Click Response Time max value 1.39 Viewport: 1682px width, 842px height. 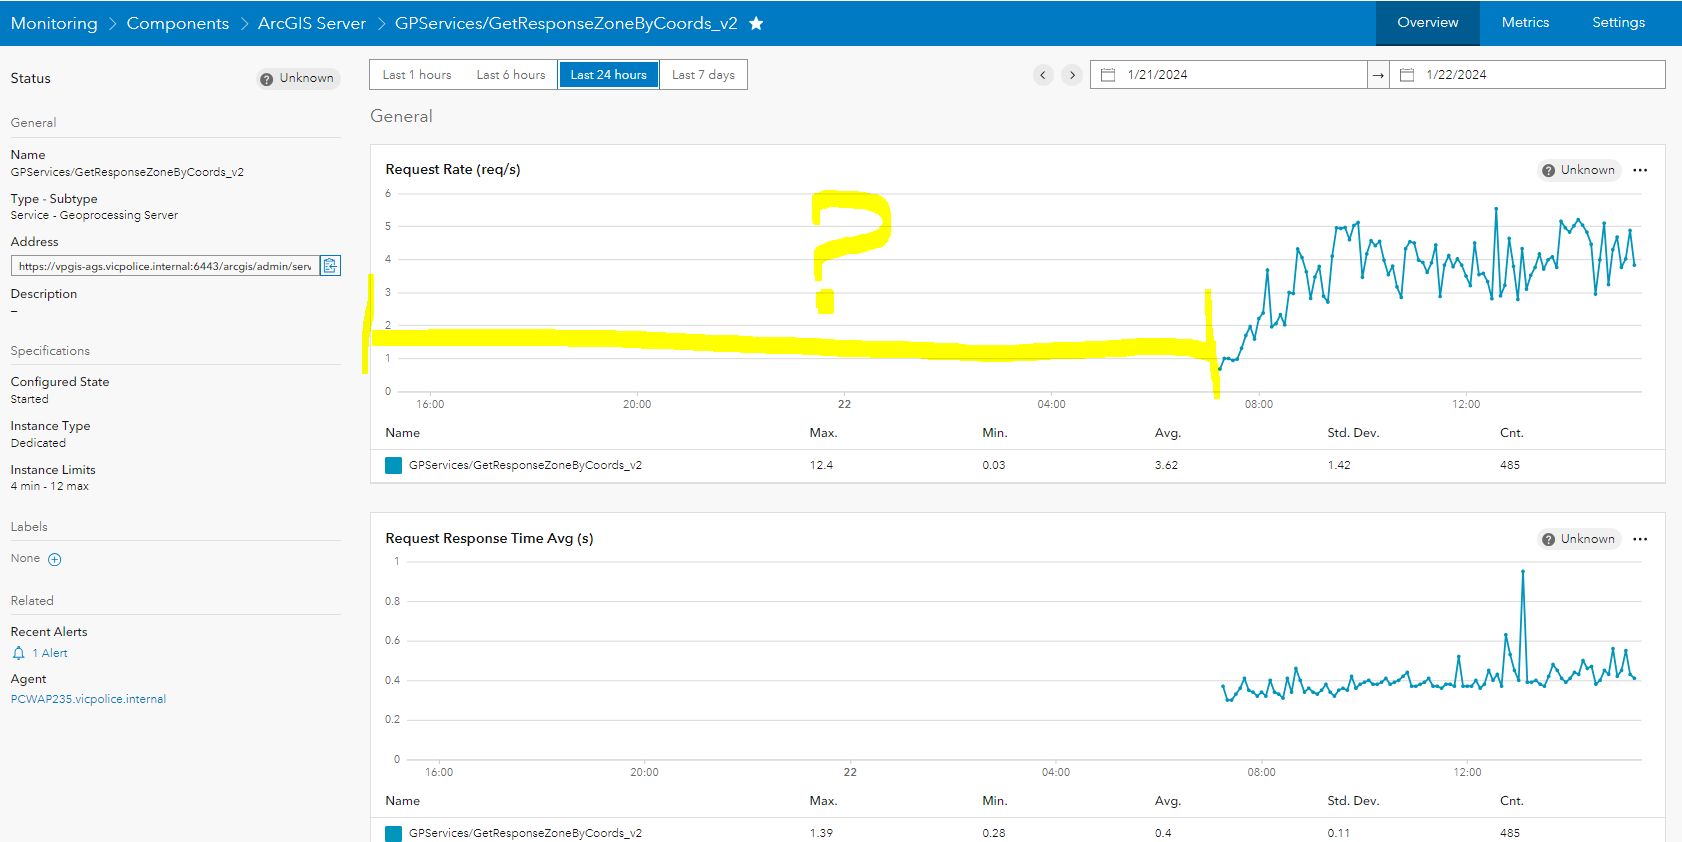[x=821, y=833]
